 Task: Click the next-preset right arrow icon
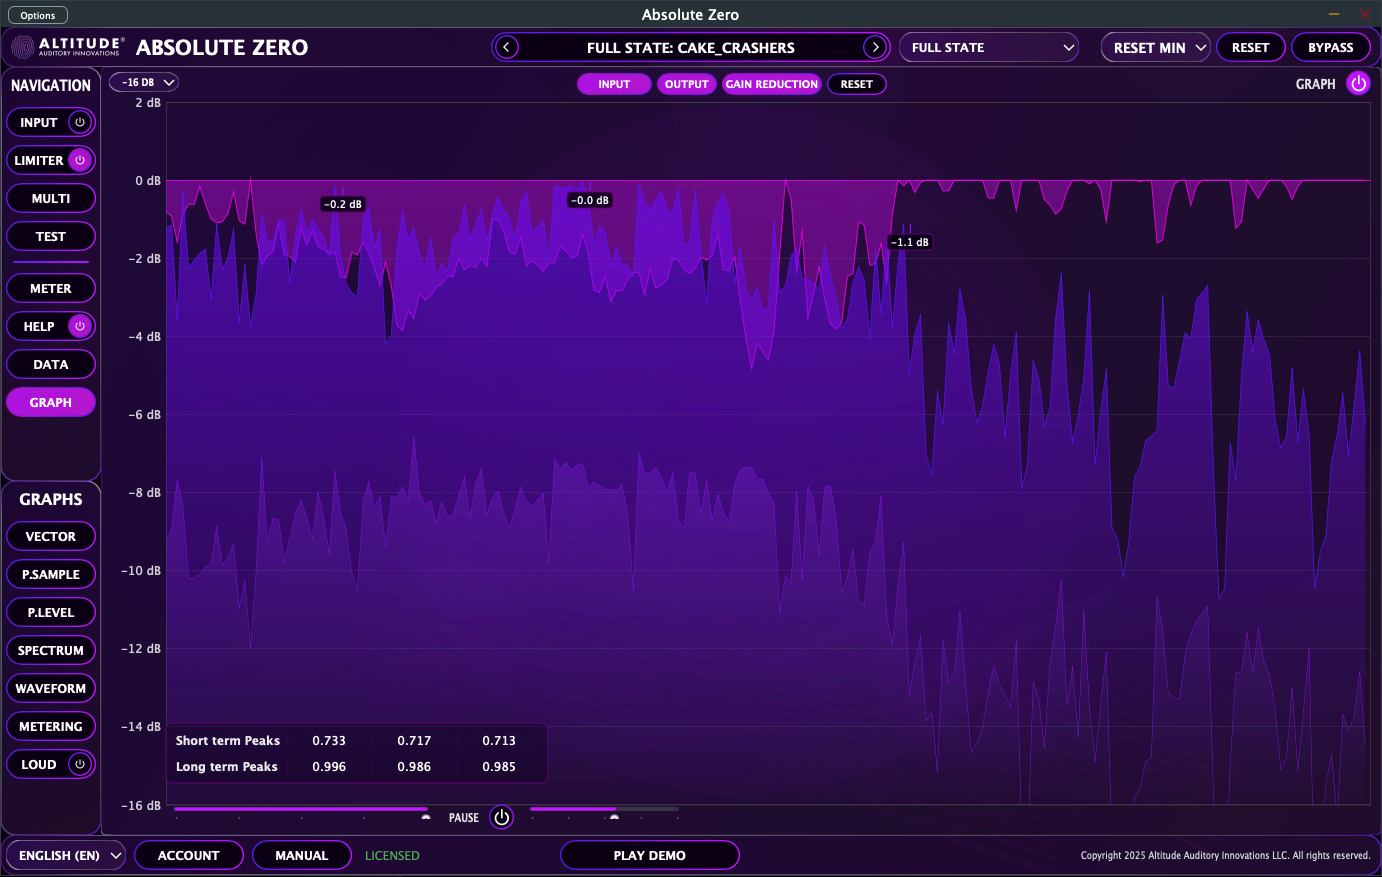click(875, 47)
